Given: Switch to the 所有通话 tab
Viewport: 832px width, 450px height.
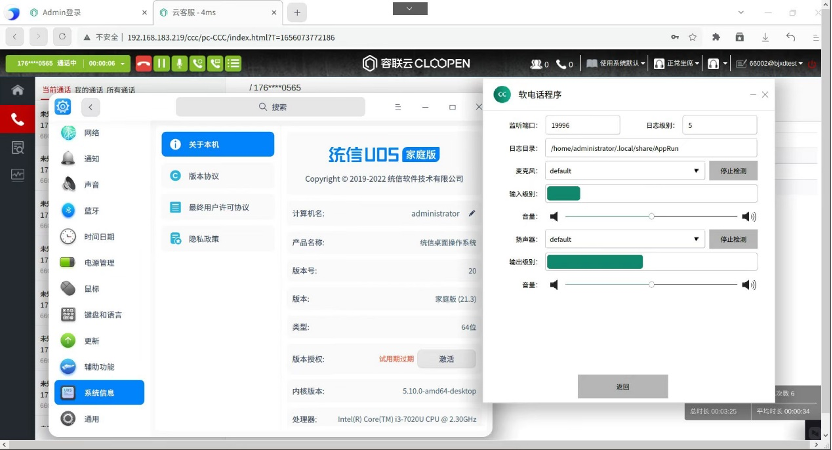Looking at the screenshot, I should coord(120,90).
